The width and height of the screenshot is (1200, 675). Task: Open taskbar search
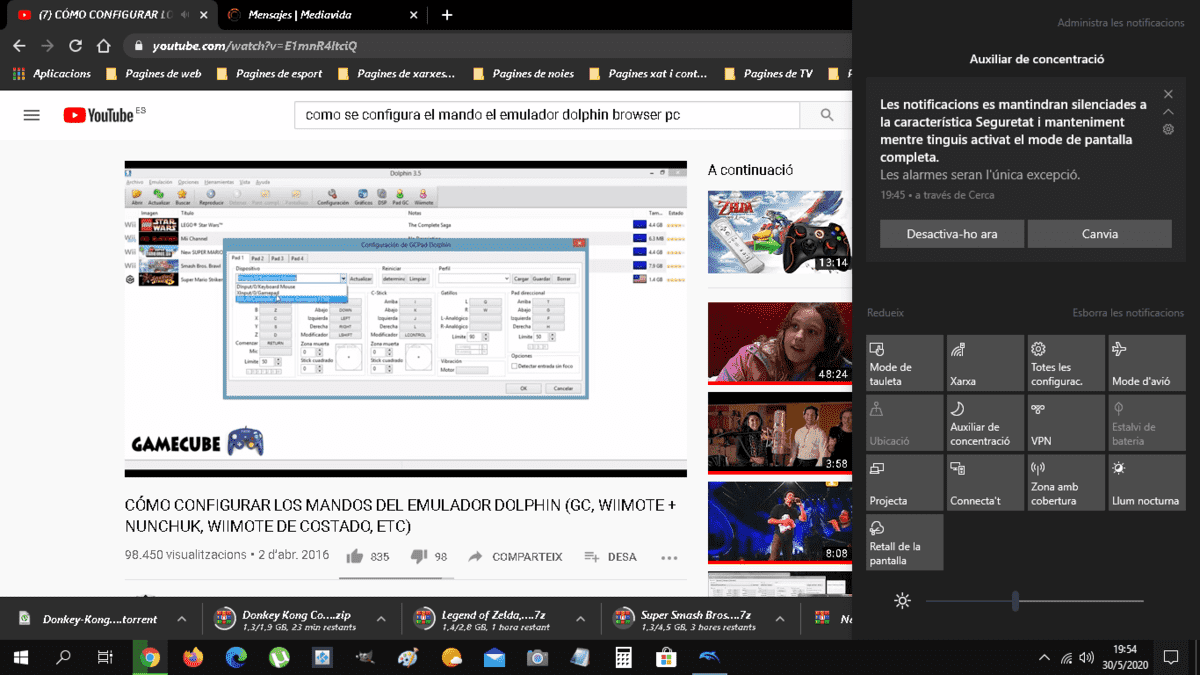click(63, 657)
